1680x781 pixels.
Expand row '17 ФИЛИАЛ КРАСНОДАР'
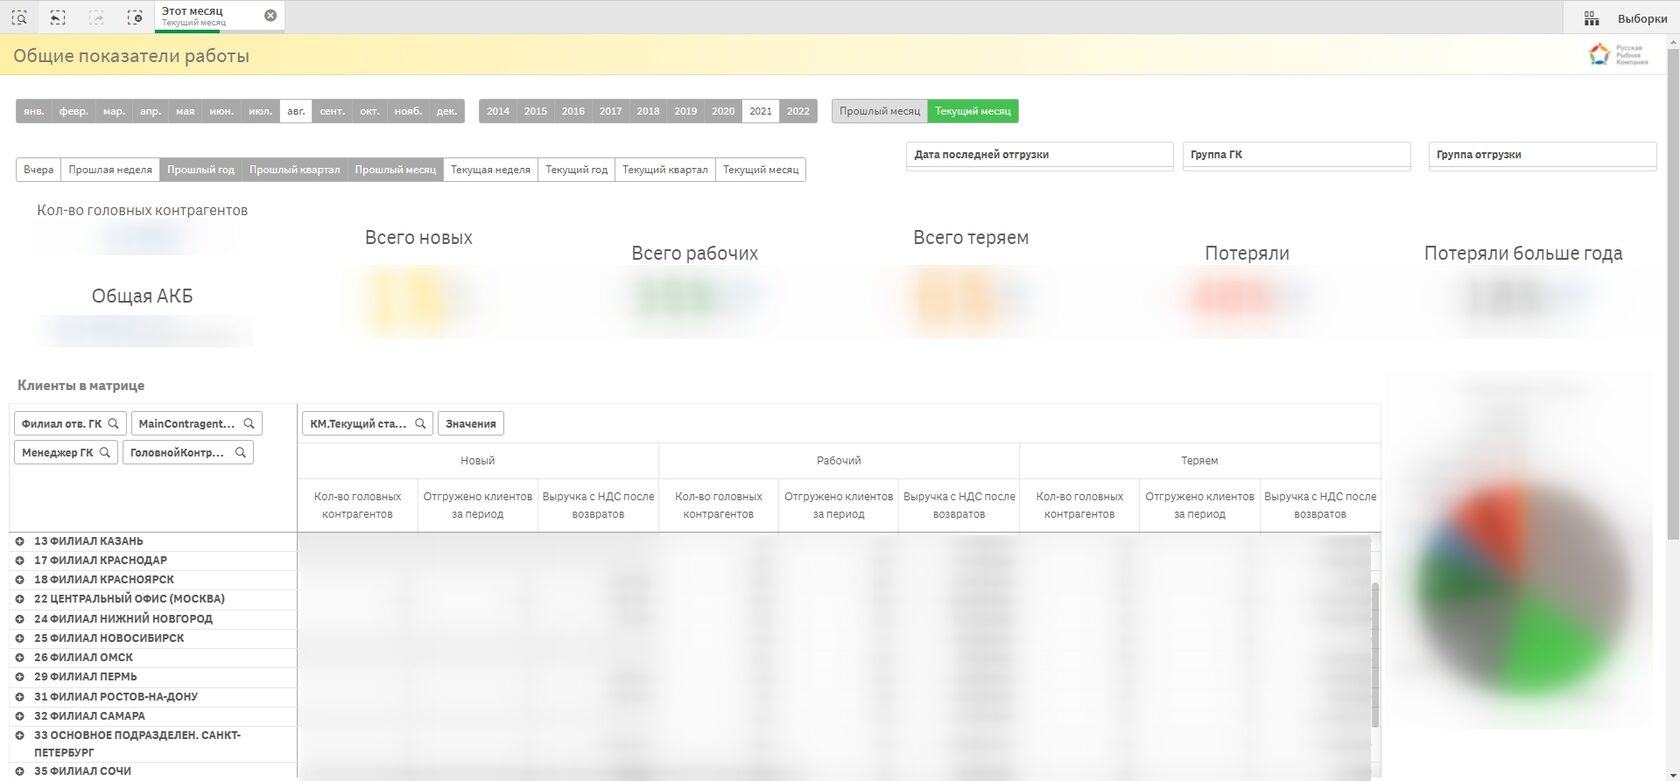[x=19, y=561]
